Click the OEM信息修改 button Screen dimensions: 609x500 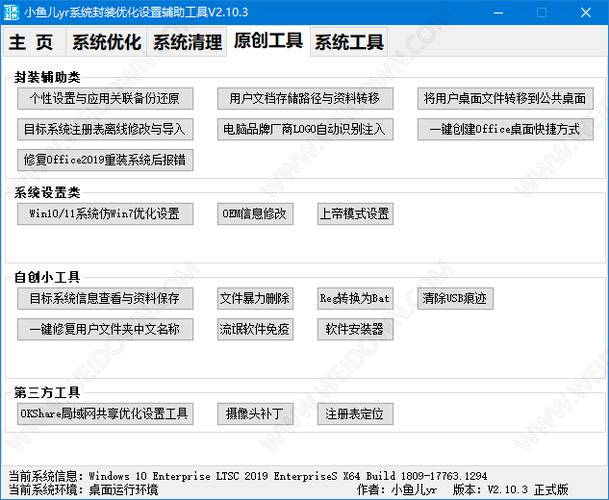pos(255,214)
